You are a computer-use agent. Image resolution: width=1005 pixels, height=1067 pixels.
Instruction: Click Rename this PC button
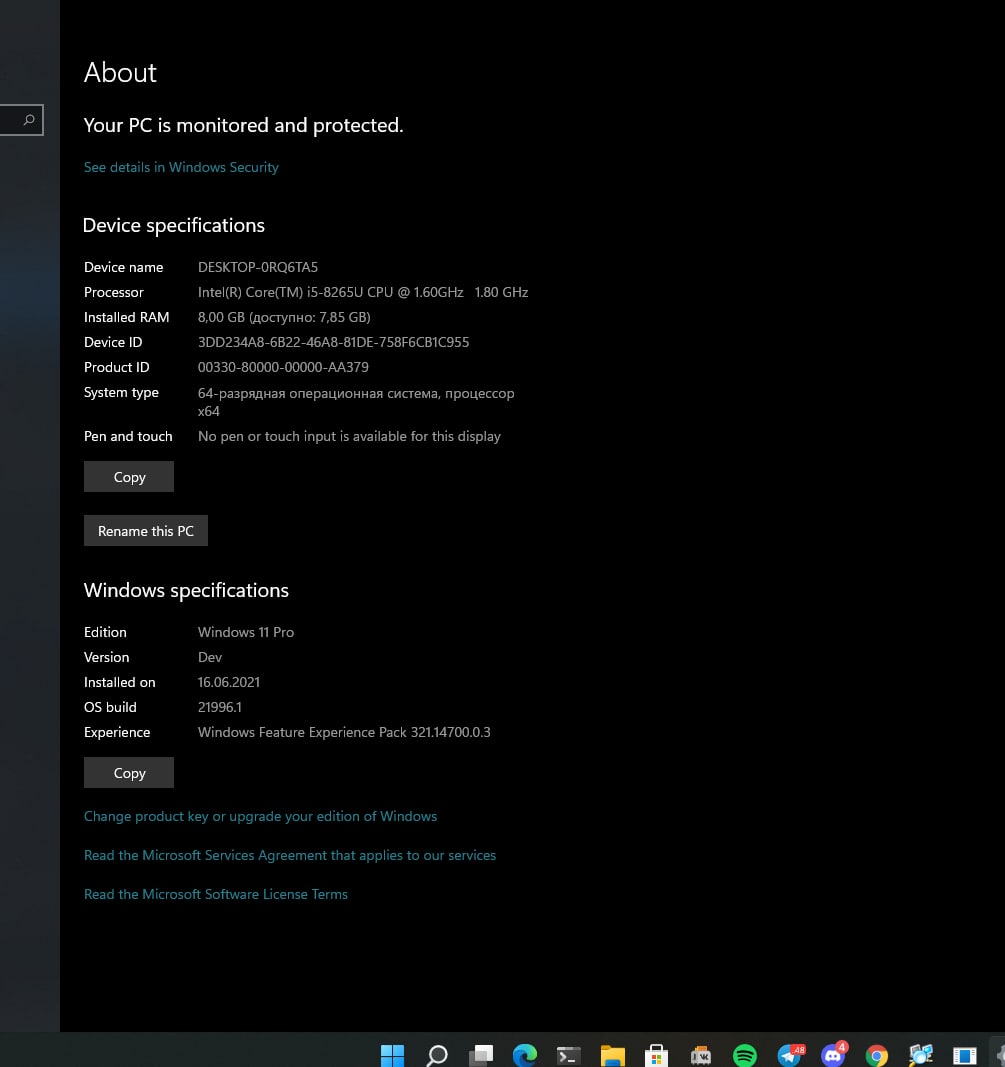click(146, 531)
